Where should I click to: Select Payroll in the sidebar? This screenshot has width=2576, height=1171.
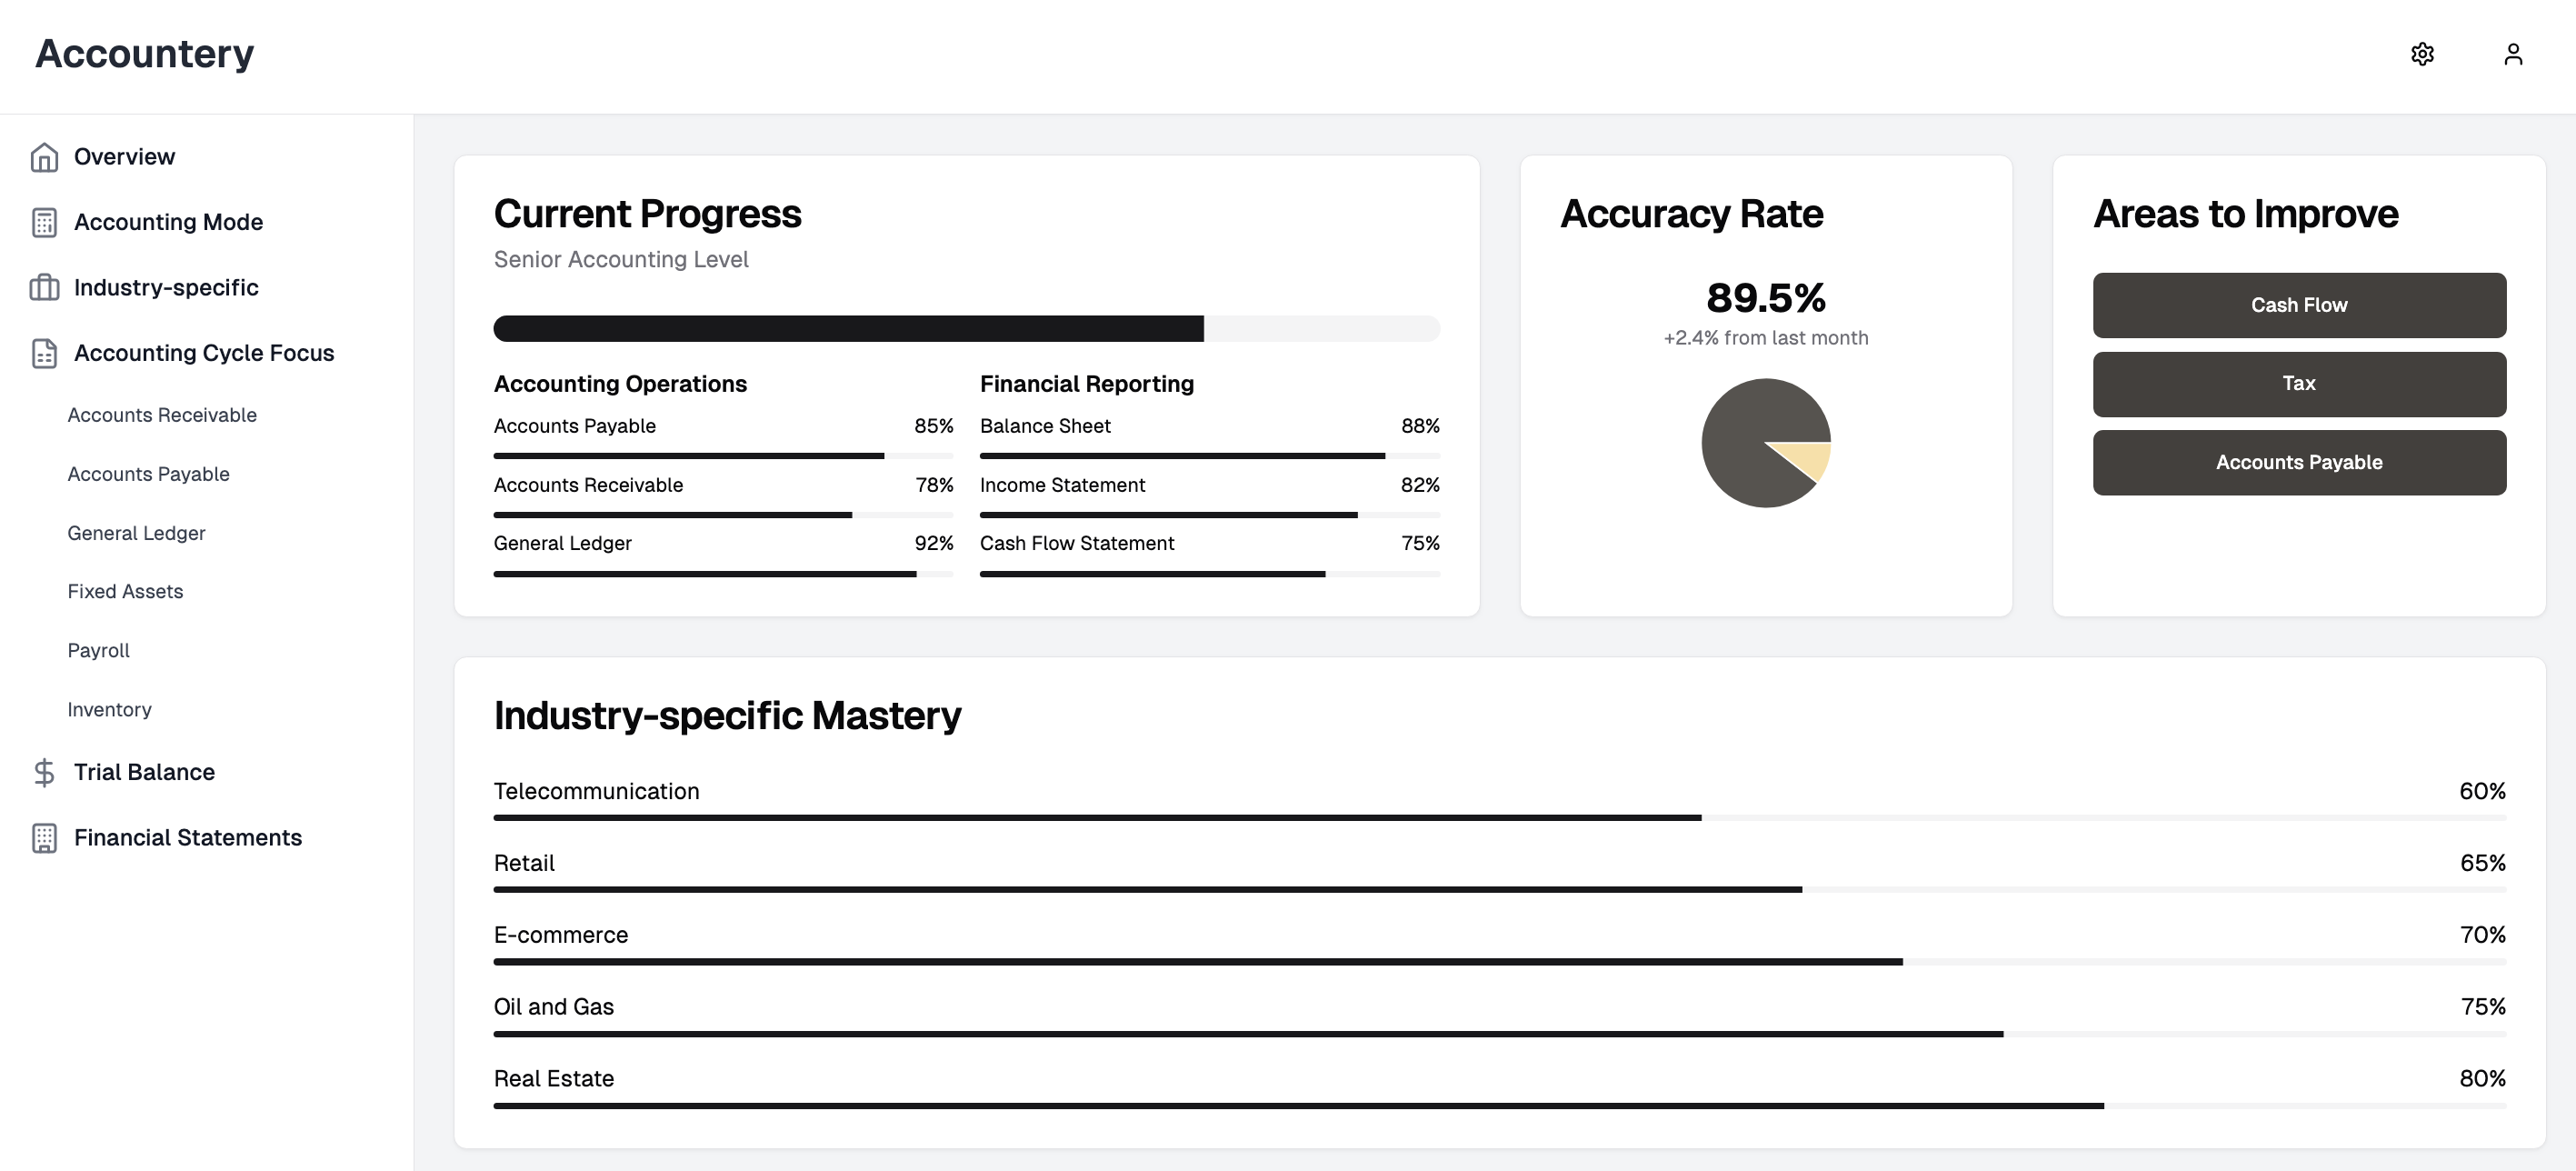97,650
